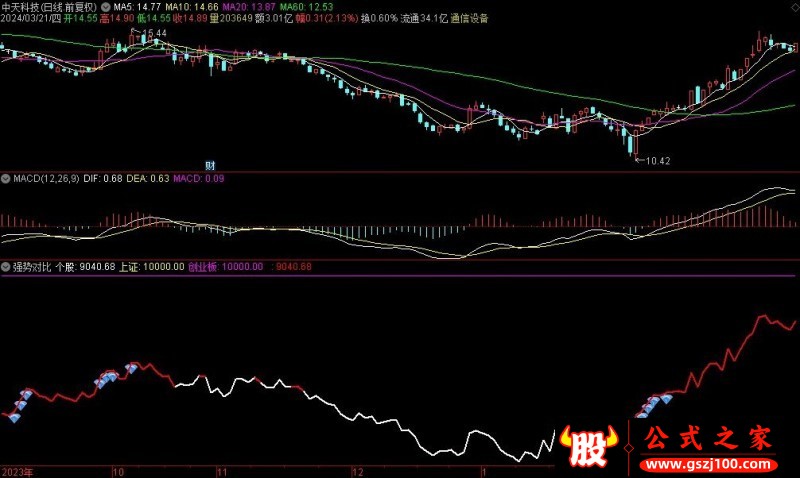Select the 中天科技(日线 前复权) title

point(49,7)
